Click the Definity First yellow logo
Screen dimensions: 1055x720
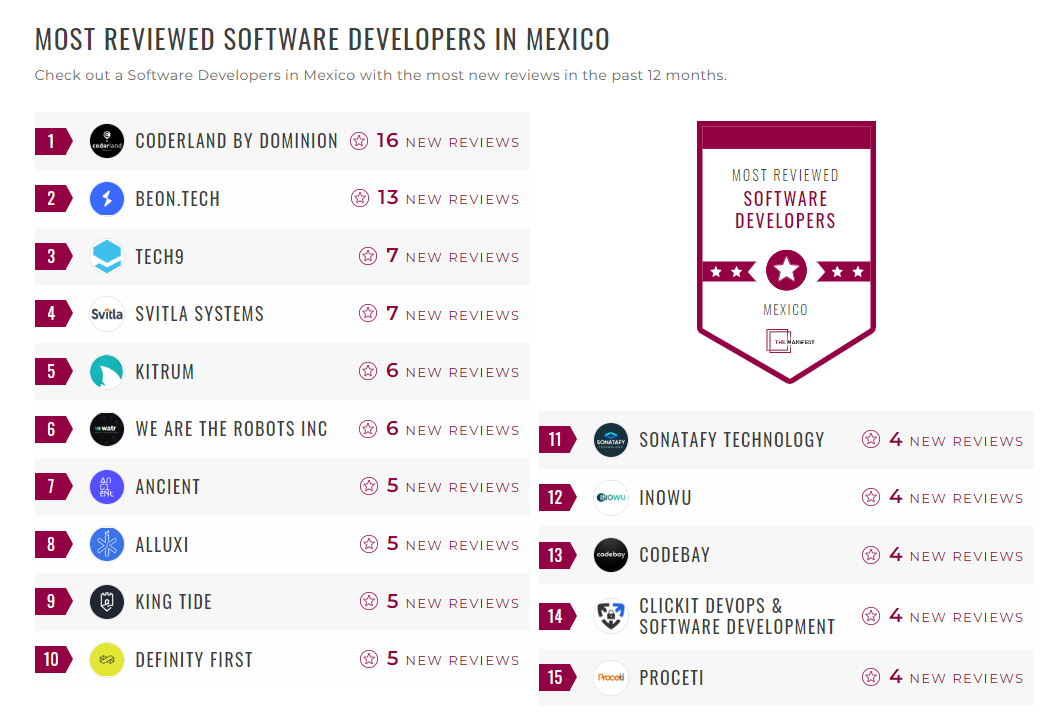(x=107, y=660)
